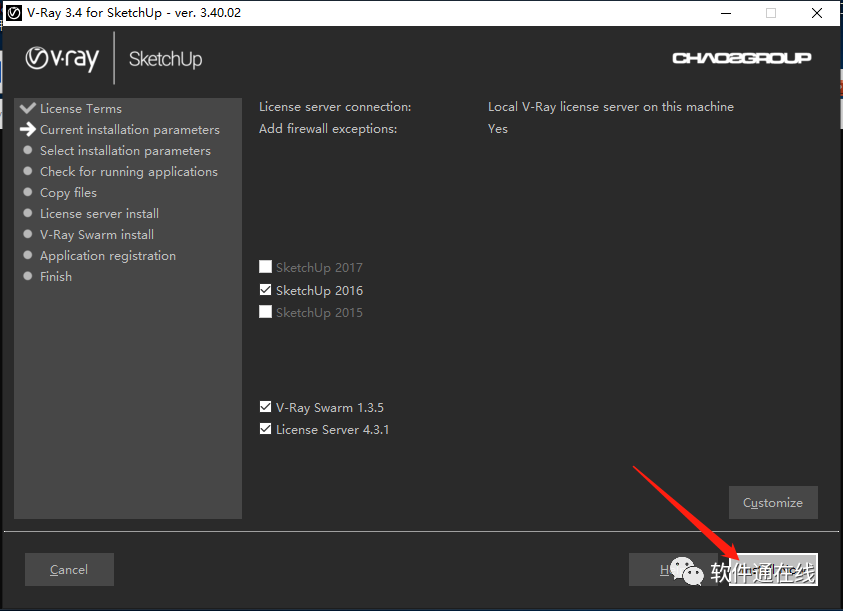Screen dimensions: 843x611
Task: Select the License Terms step
Action: (x=81, y=109)
